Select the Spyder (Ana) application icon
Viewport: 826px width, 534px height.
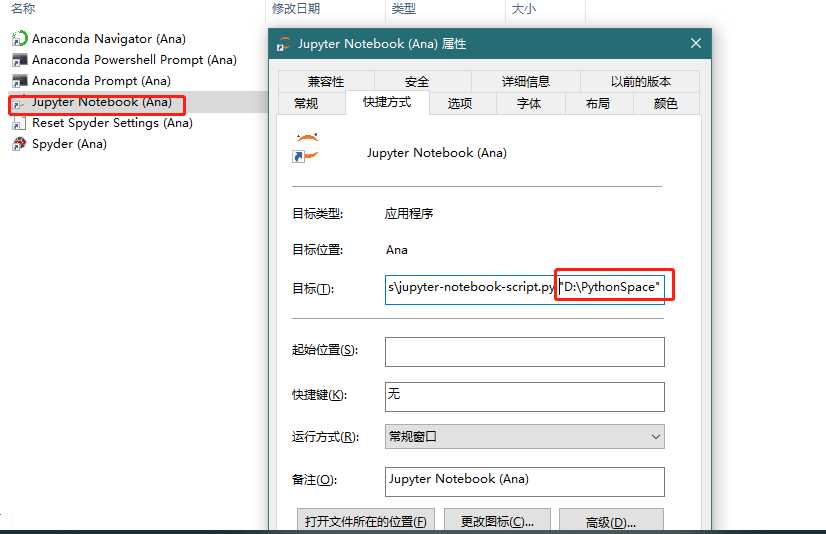point(19,144)
